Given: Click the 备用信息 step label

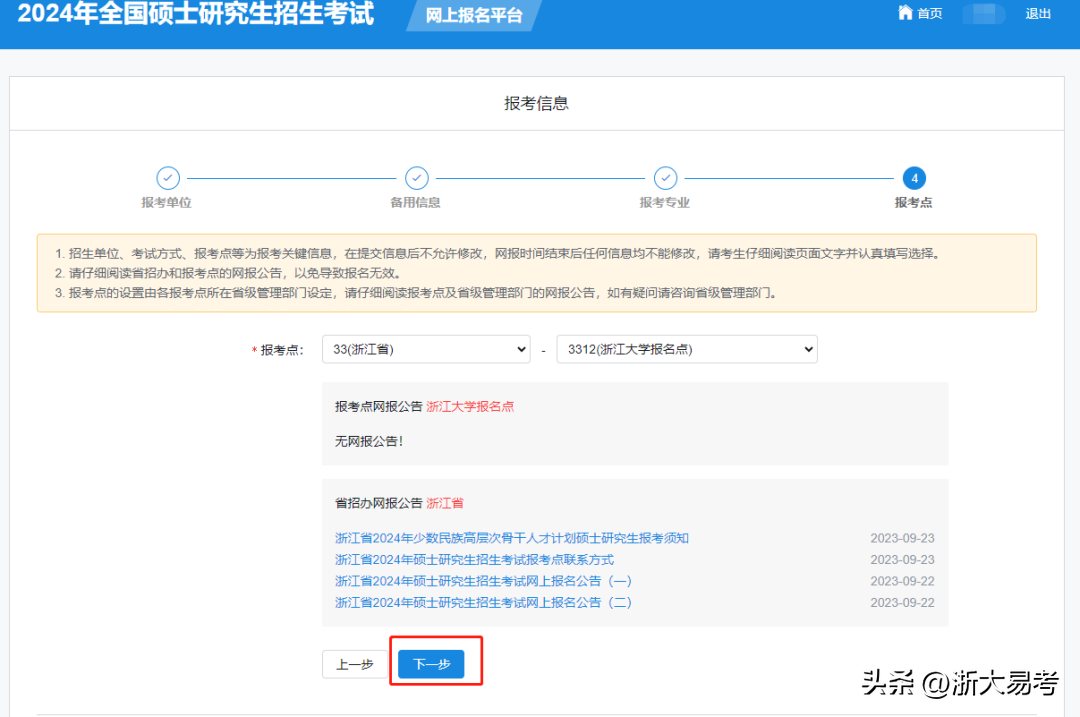Looking at the screenshot, I should (415, 202).
